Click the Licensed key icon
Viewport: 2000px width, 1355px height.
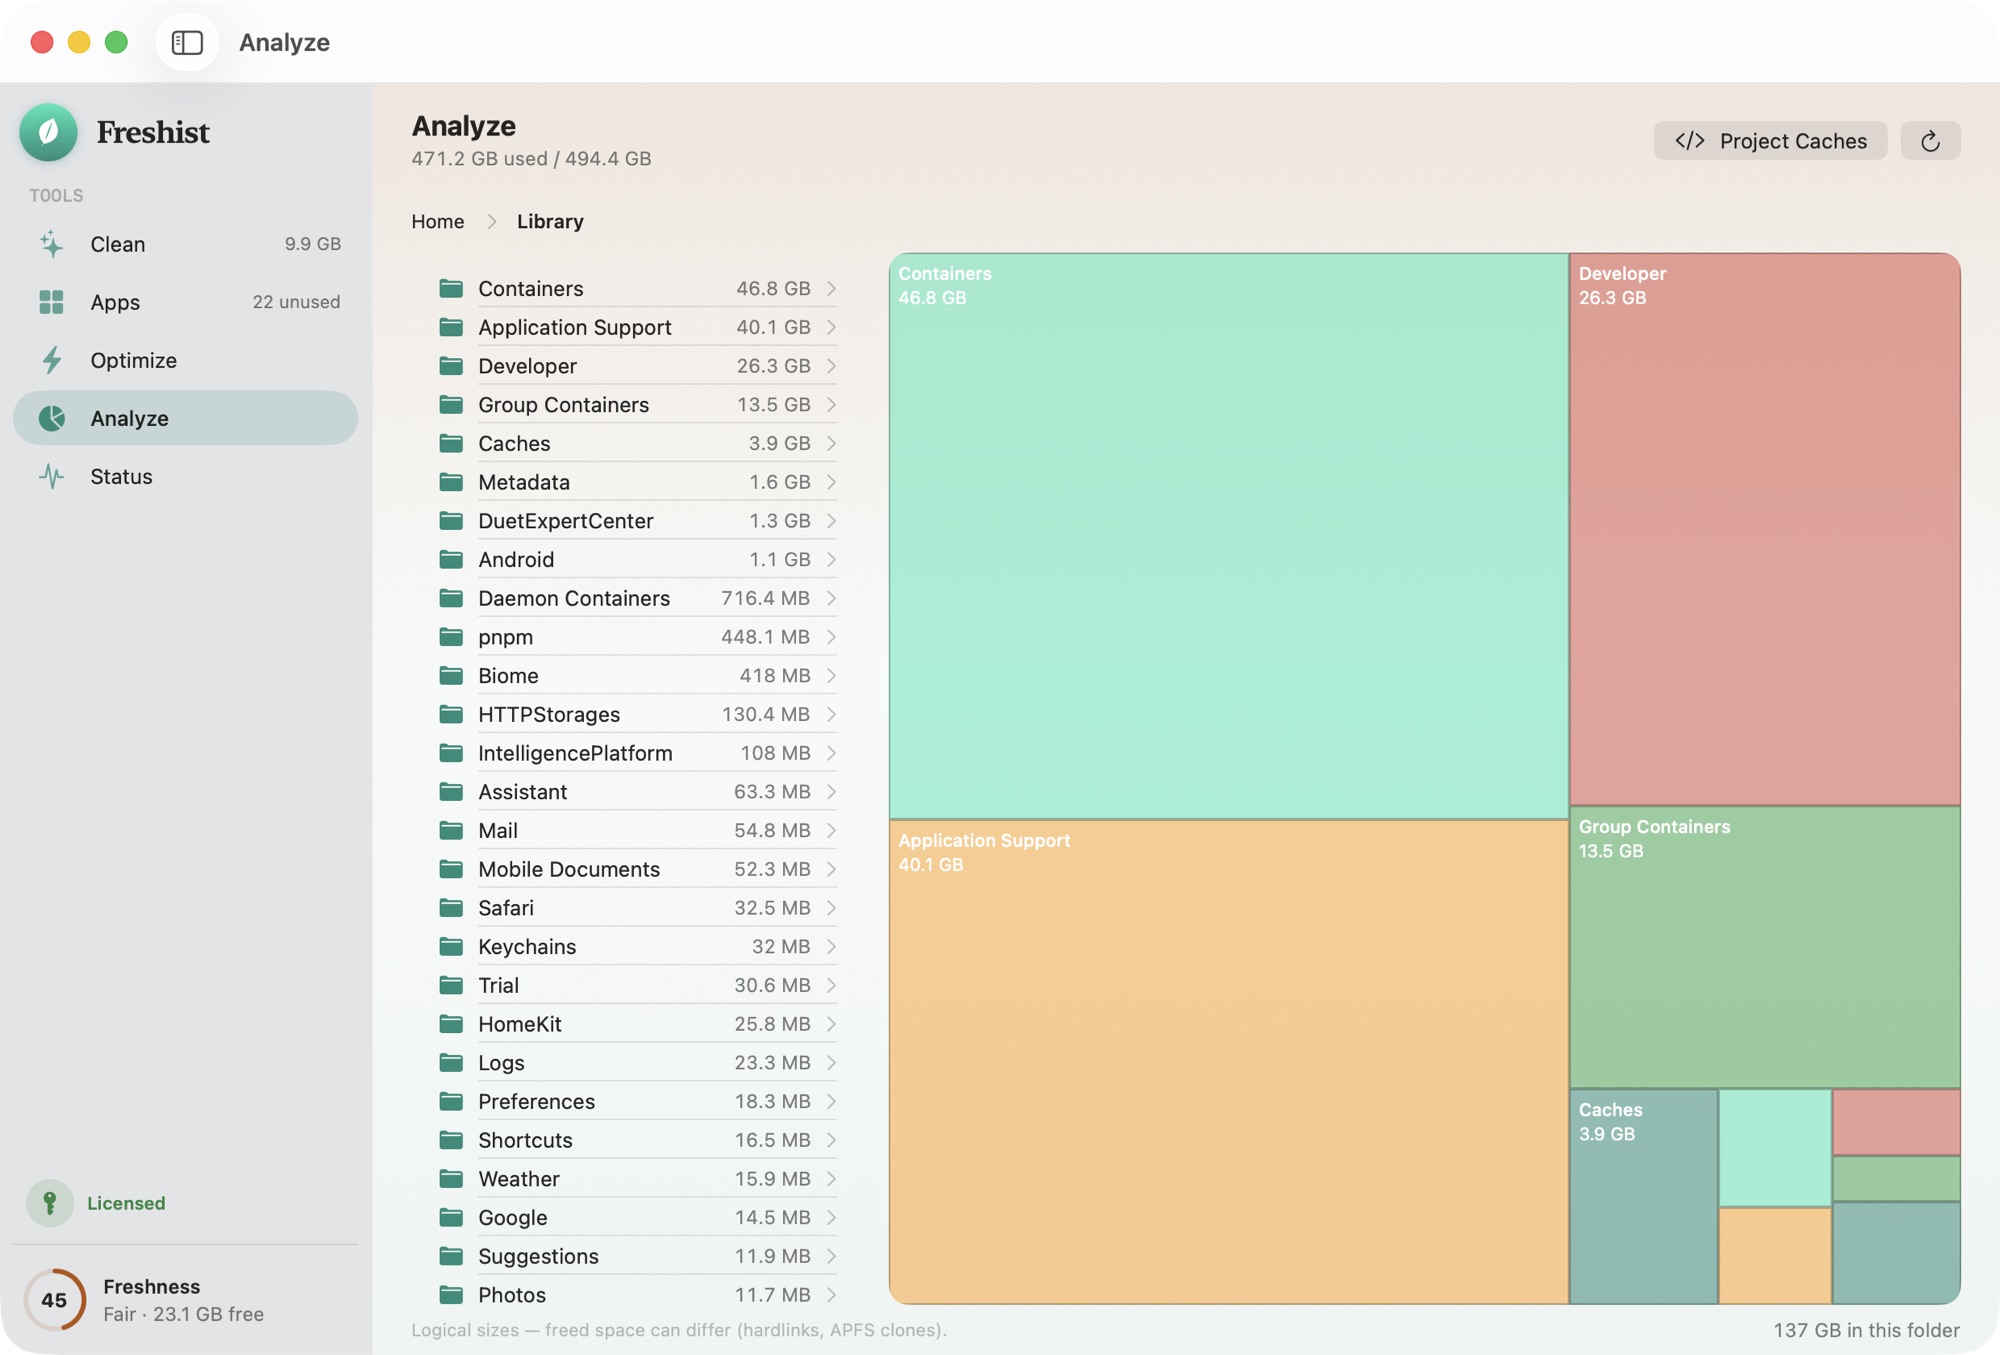pos(49,1203)
